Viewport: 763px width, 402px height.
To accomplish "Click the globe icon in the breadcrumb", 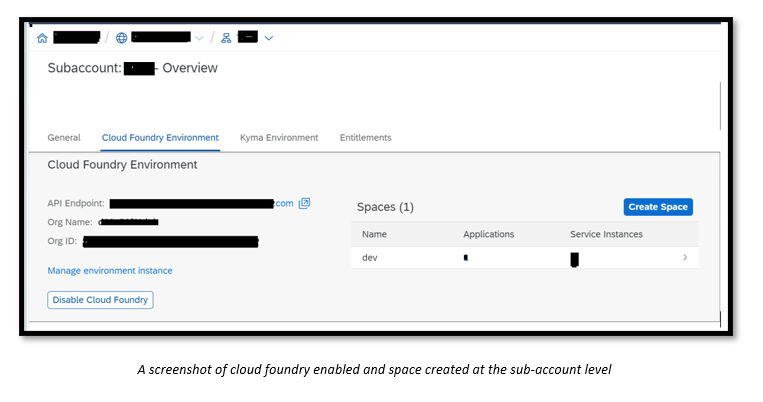I will click(122, 38).
